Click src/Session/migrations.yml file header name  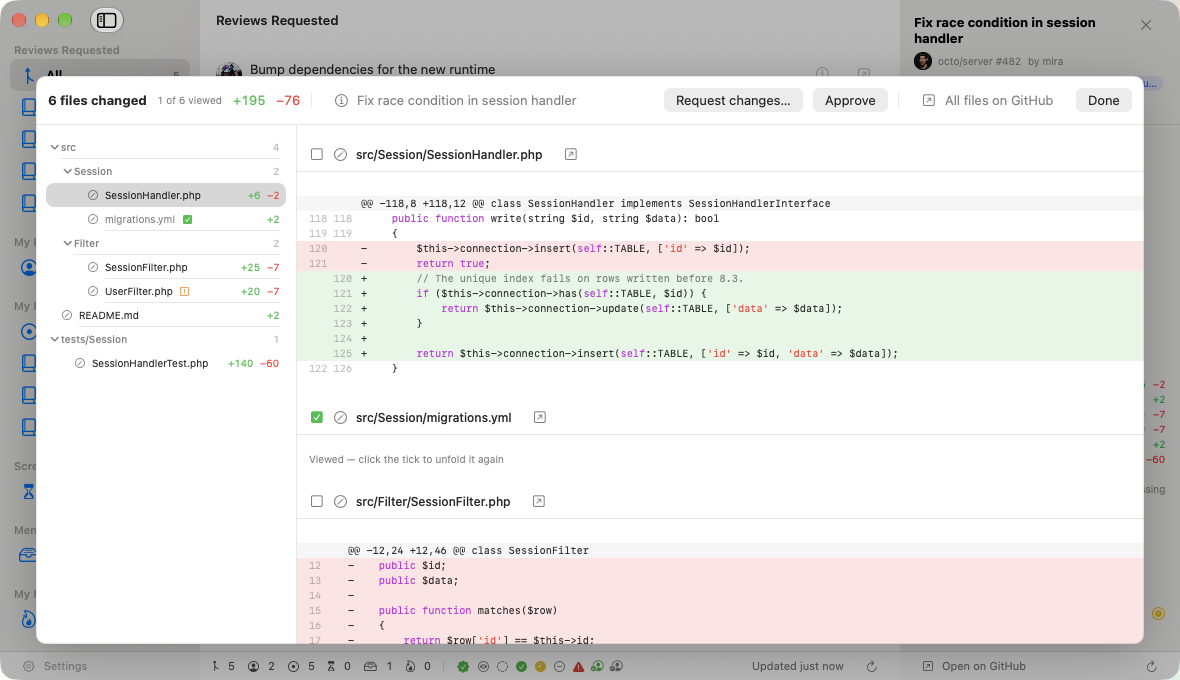pyautogui.click(x=433, y=417)
